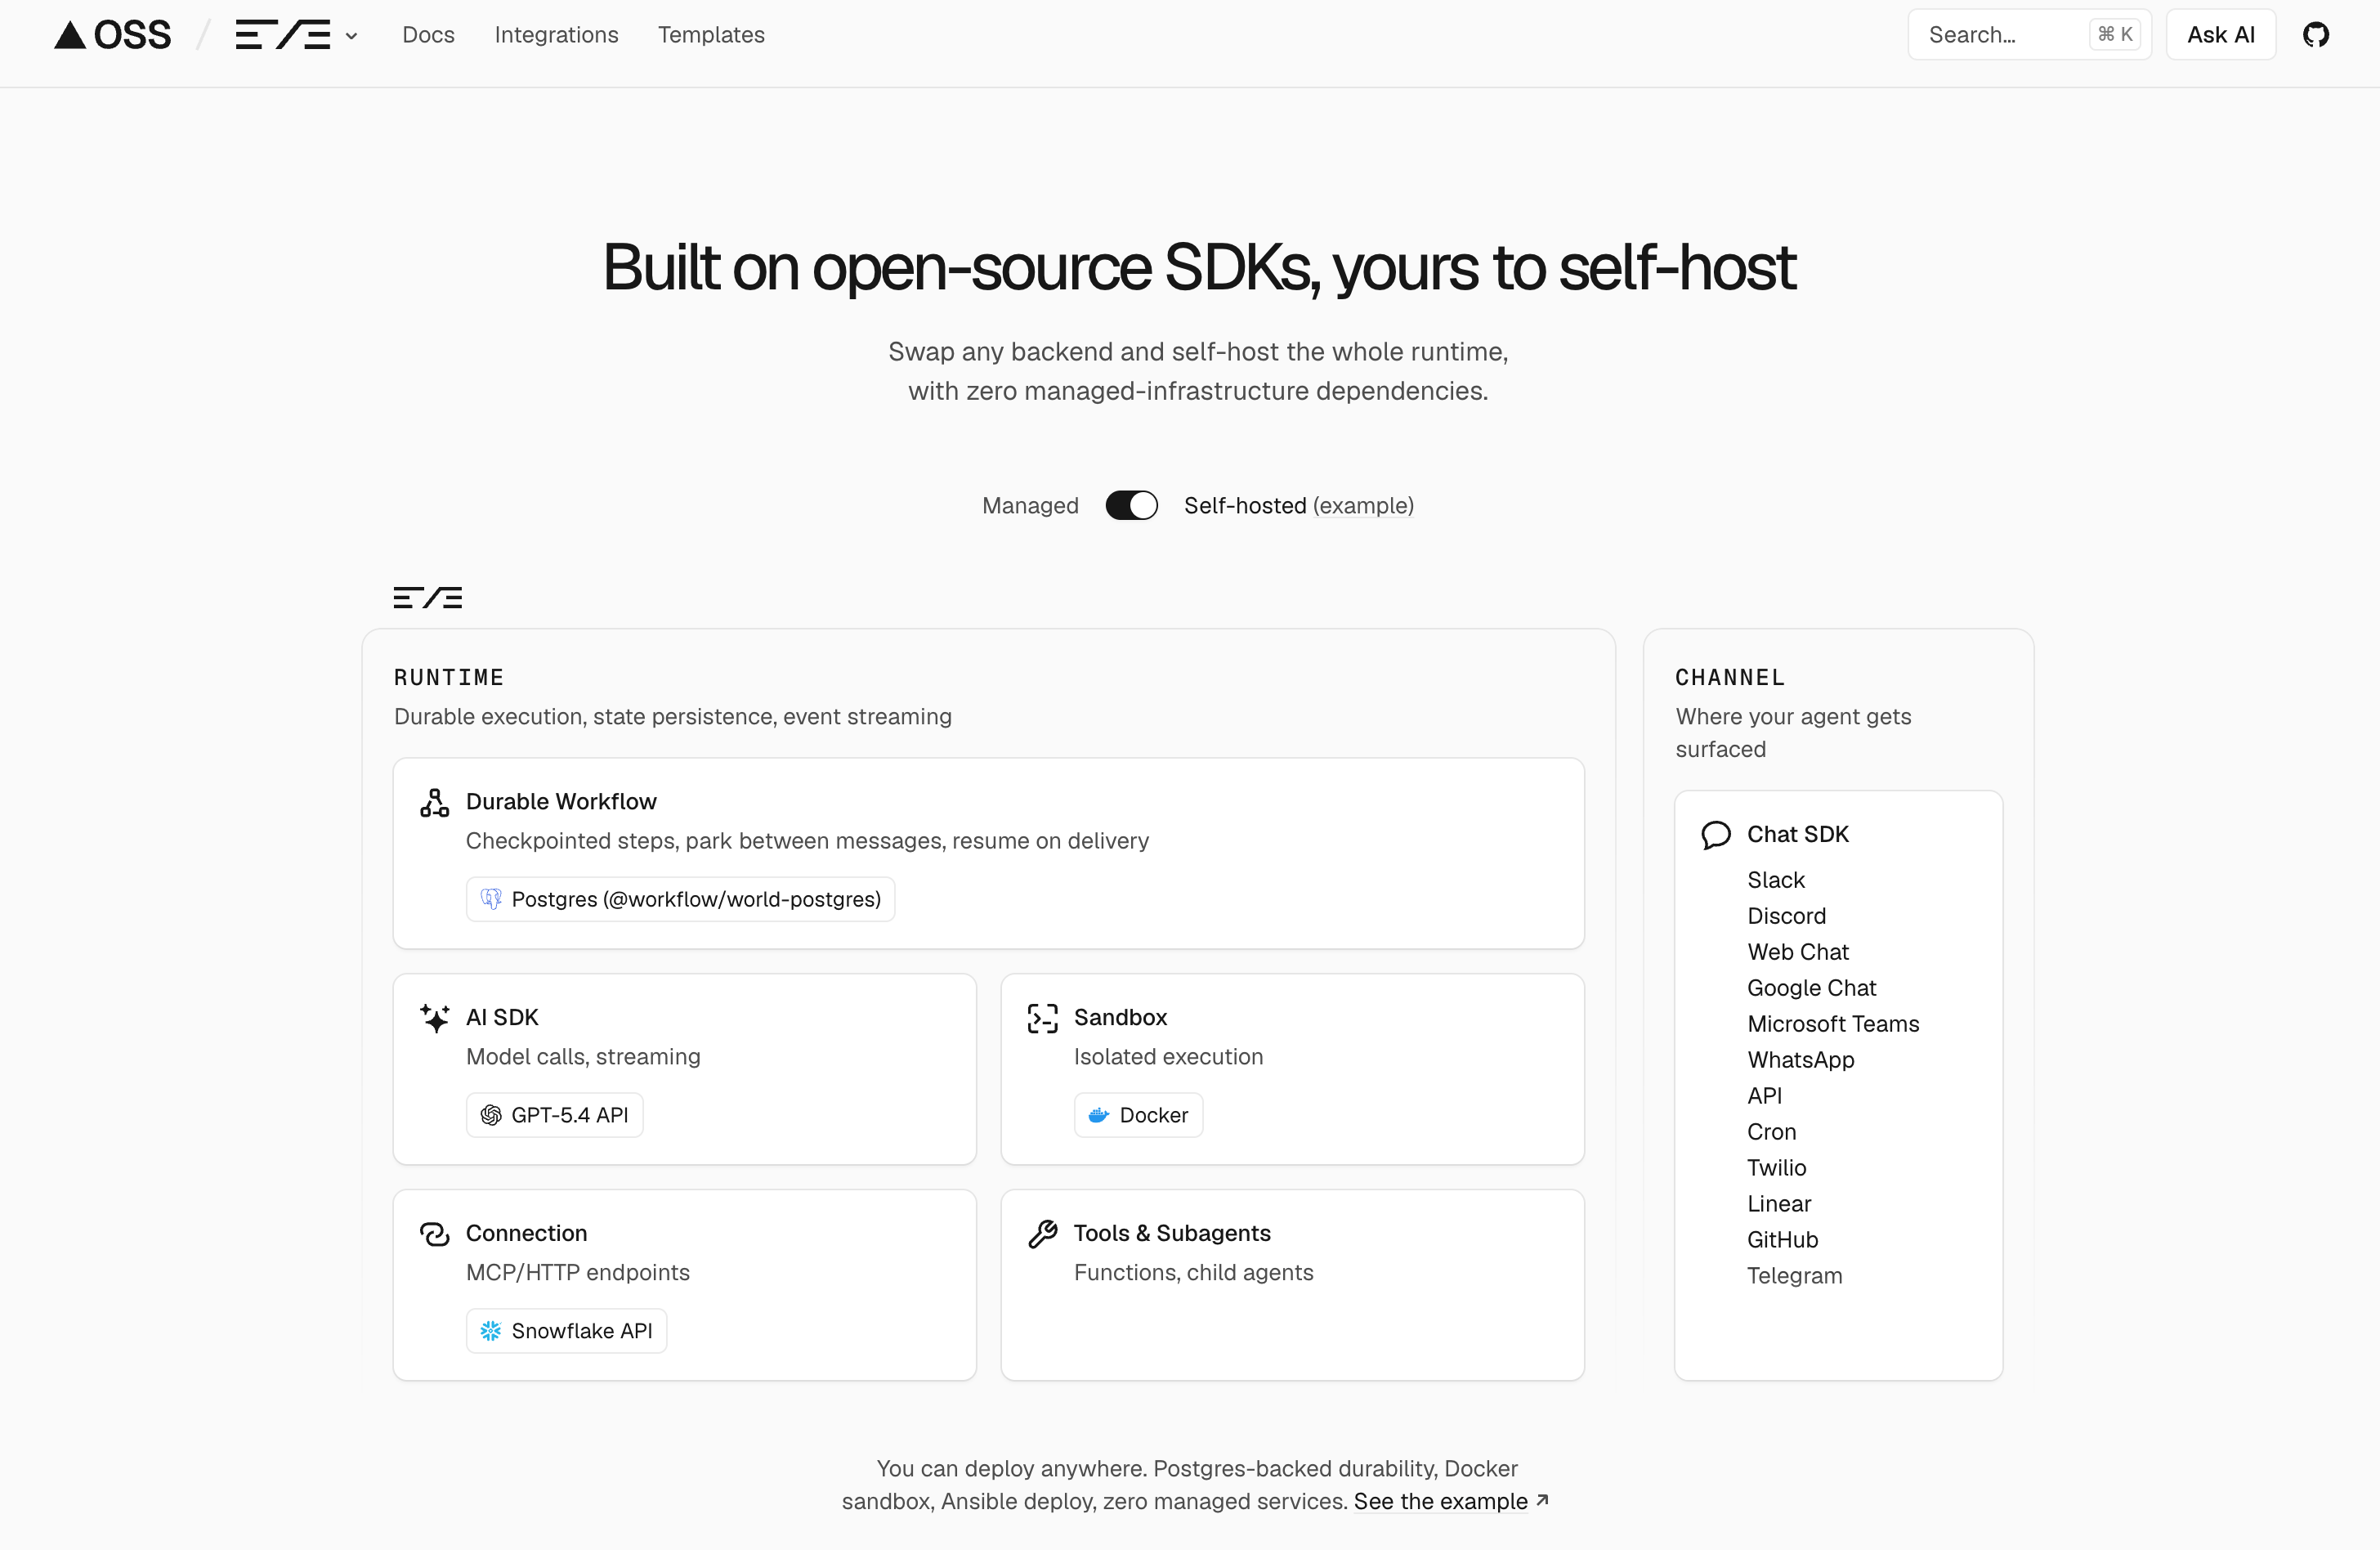Go to the Integrations page
2380x1550 pixels.
coord(556,35)
